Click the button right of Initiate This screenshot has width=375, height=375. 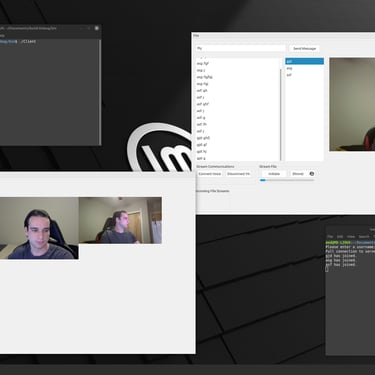[298, 174]
